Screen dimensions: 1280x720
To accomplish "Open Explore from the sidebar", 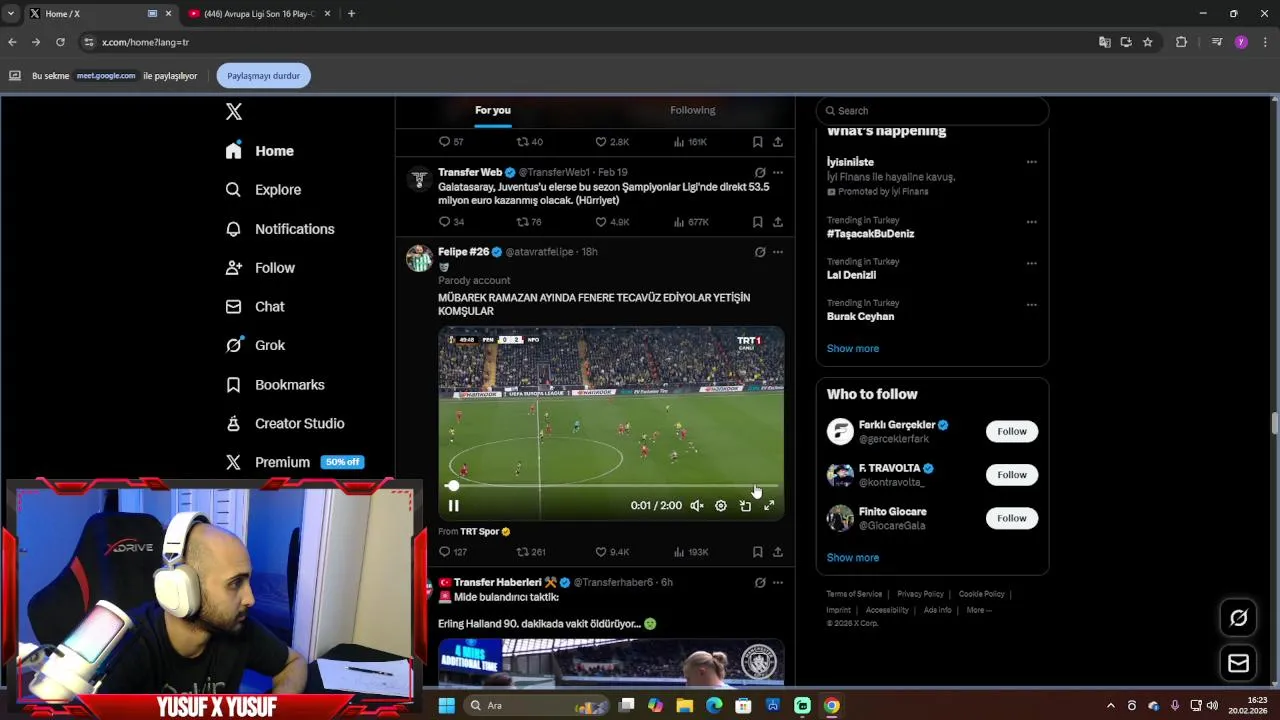I will 264,190.
